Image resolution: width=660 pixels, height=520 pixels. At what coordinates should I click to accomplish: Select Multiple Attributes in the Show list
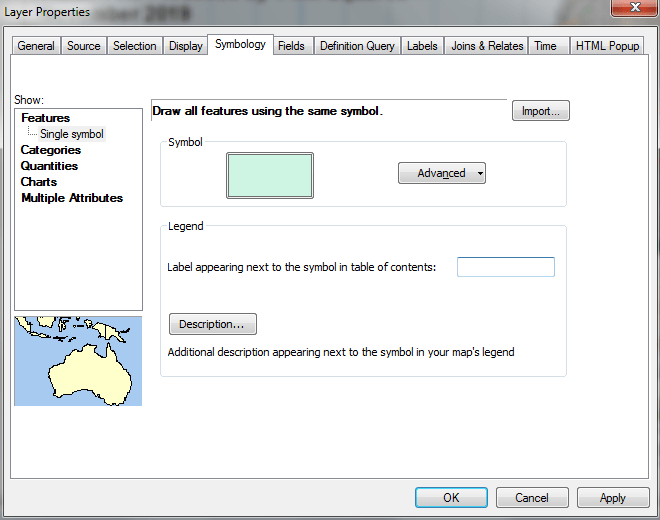[x=72, y=198]
